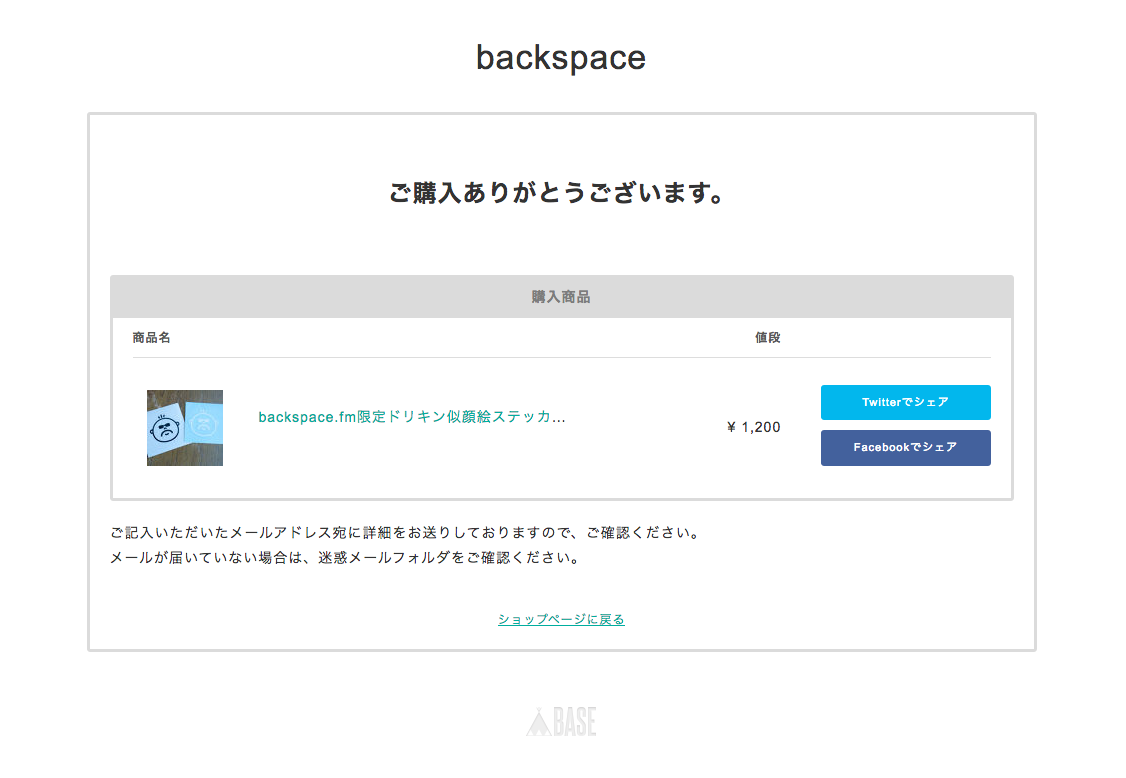Image resolution: width=1126 pixels, height=778 pixels.
Task: Share purchase via Twitterでシェア button
Action: pos(906,402)
